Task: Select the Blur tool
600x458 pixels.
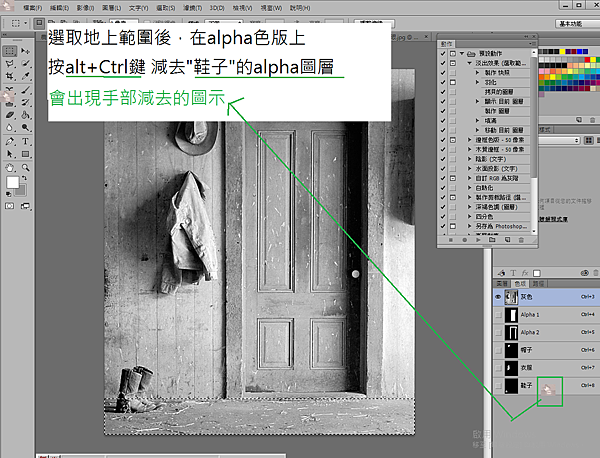Action: point(10,128)
